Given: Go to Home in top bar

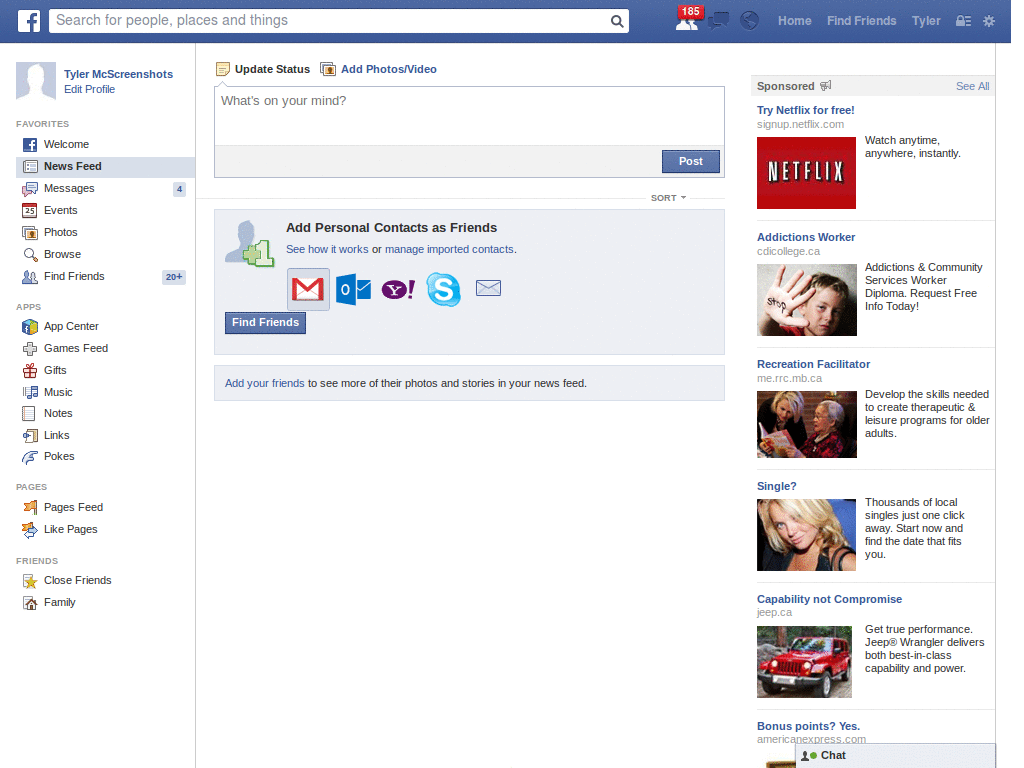Looking at the screenshot, I should pos(794,21).
